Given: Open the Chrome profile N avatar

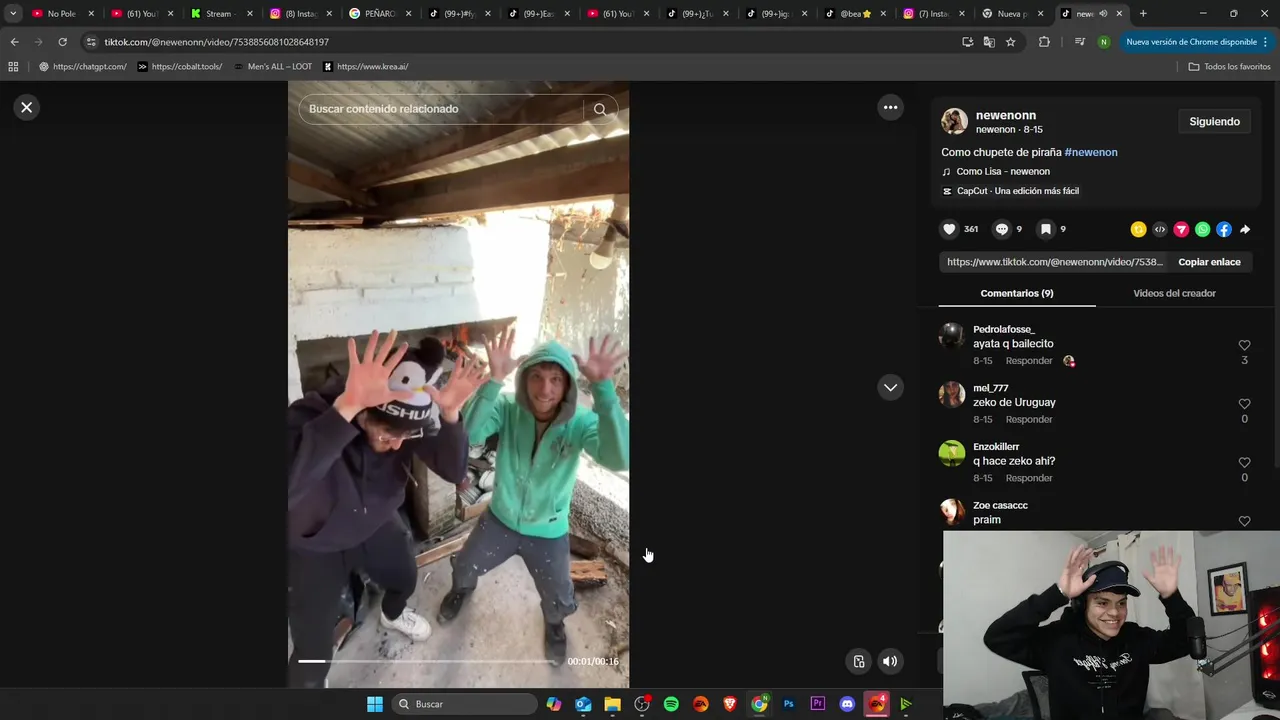Looking at the screenshot, I should point(1103,42).
